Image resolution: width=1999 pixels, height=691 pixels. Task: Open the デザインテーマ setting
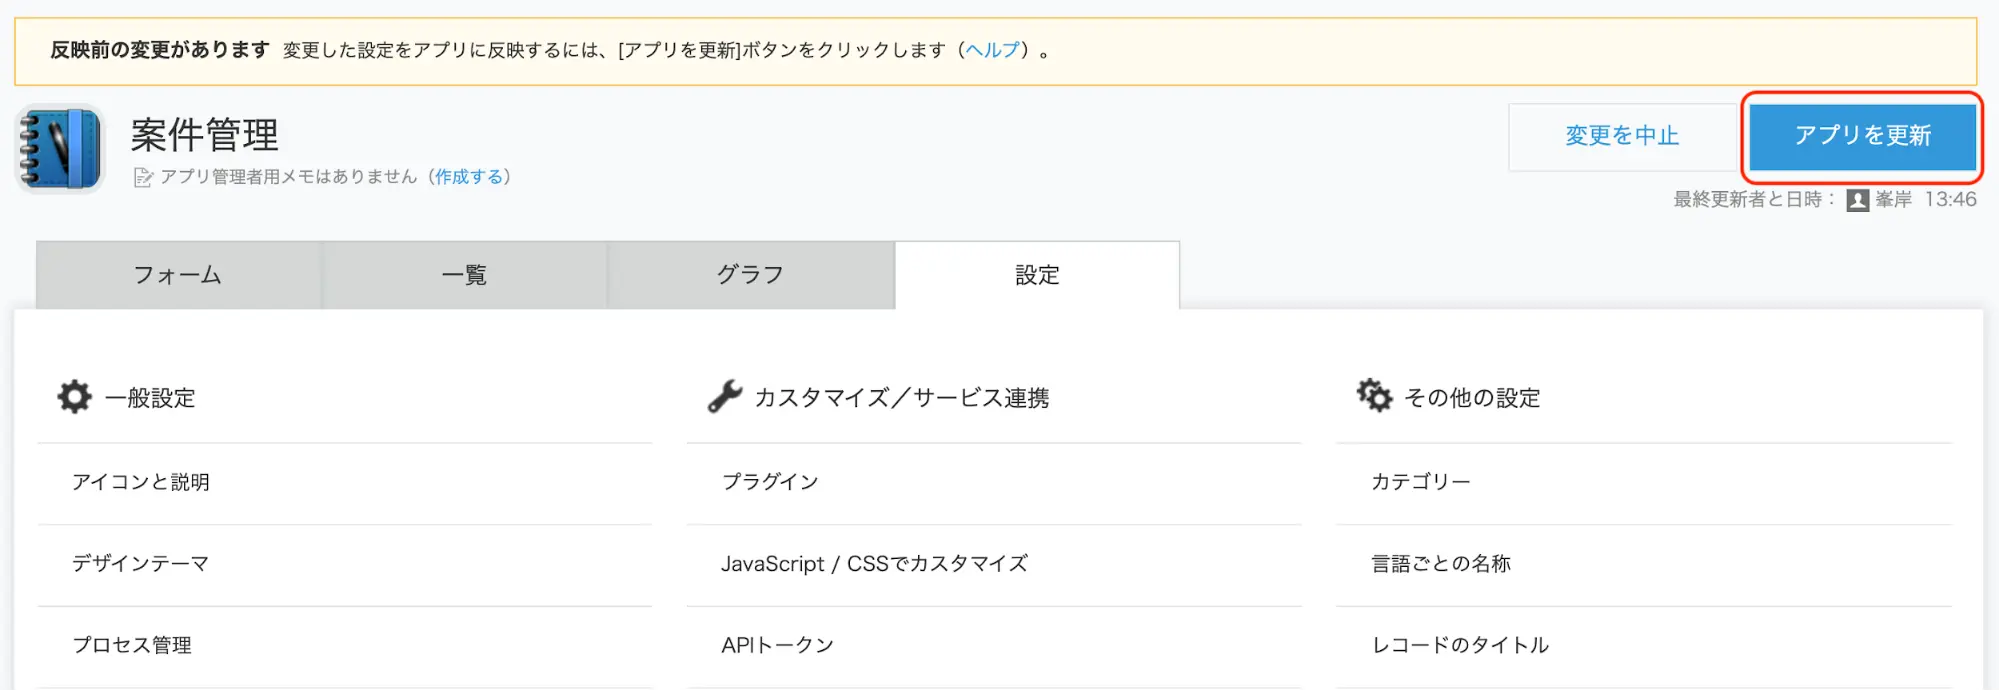(x=141, y=564)
